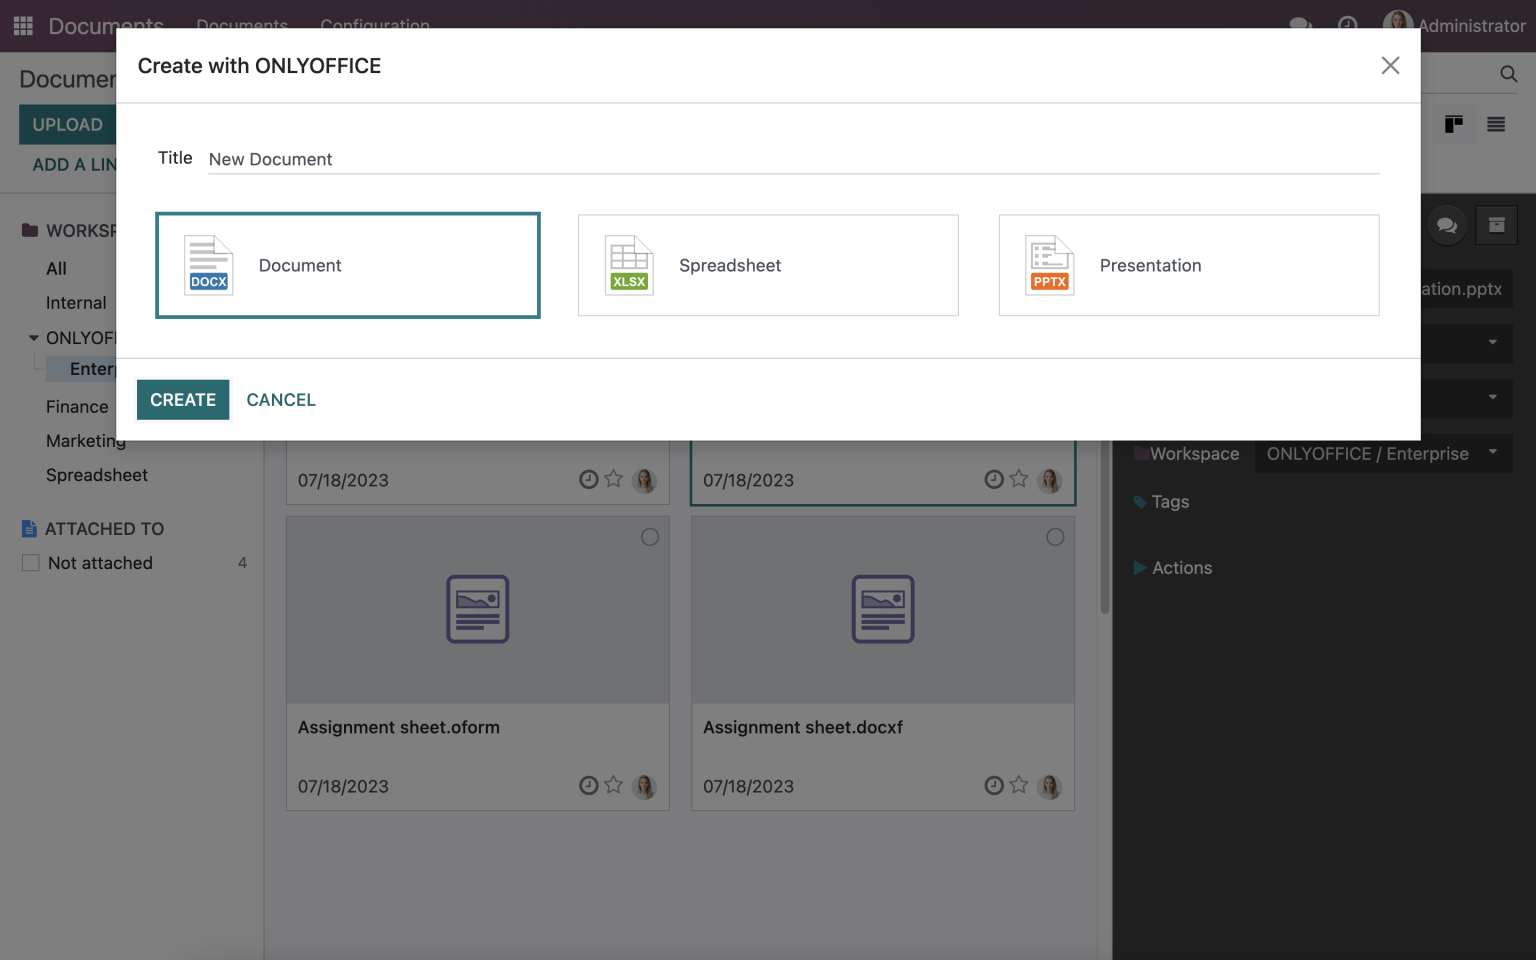Select the Assignment sheet.docxf card circle
The image size is (1536, 960).
pos(1055,538)
